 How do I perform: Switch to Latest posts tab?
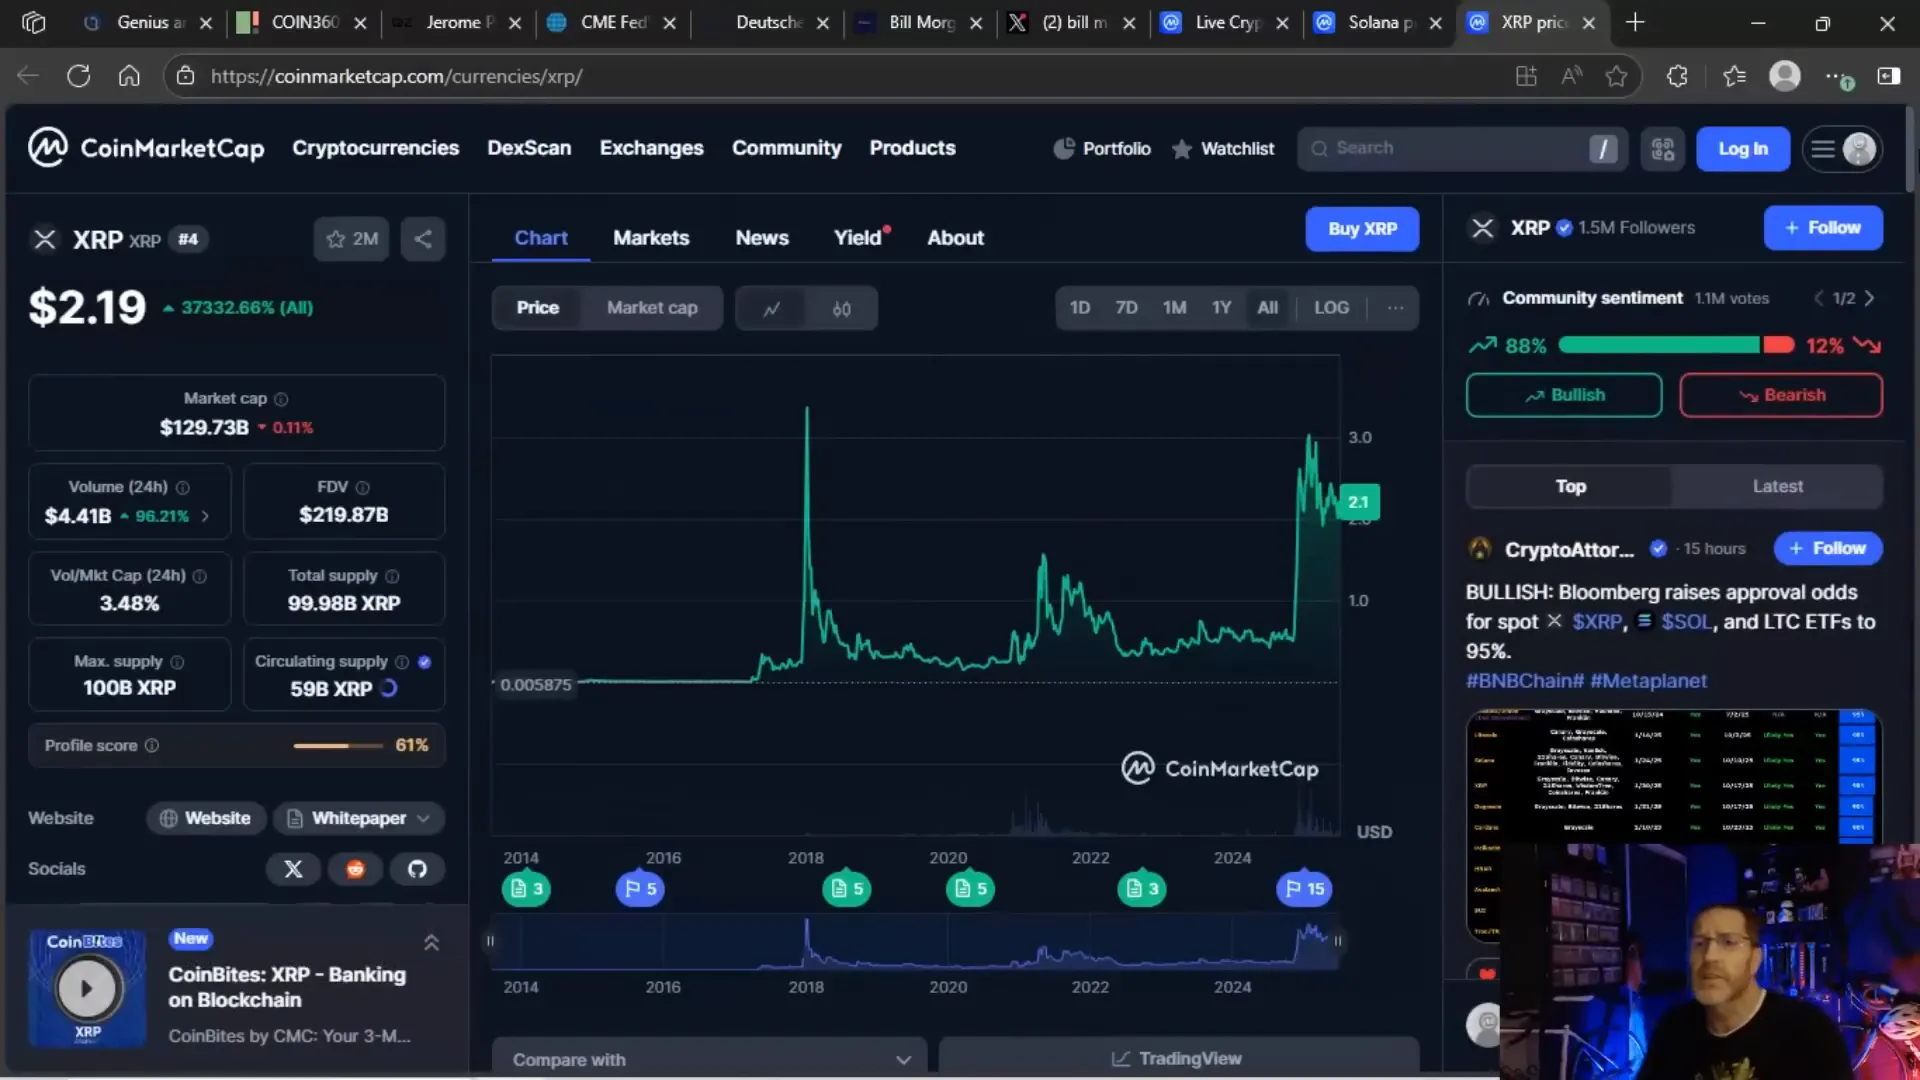point(1777,487)
